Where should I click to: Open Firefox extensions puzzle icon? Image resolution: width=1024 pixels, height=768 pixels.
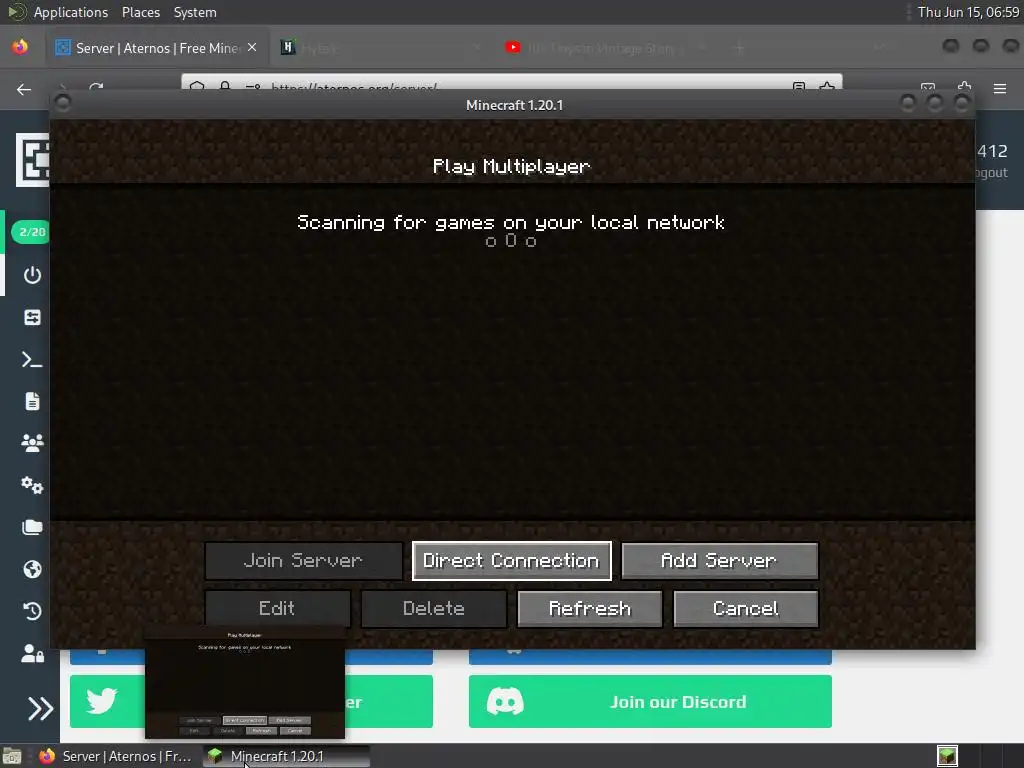(x=965, y=87)
